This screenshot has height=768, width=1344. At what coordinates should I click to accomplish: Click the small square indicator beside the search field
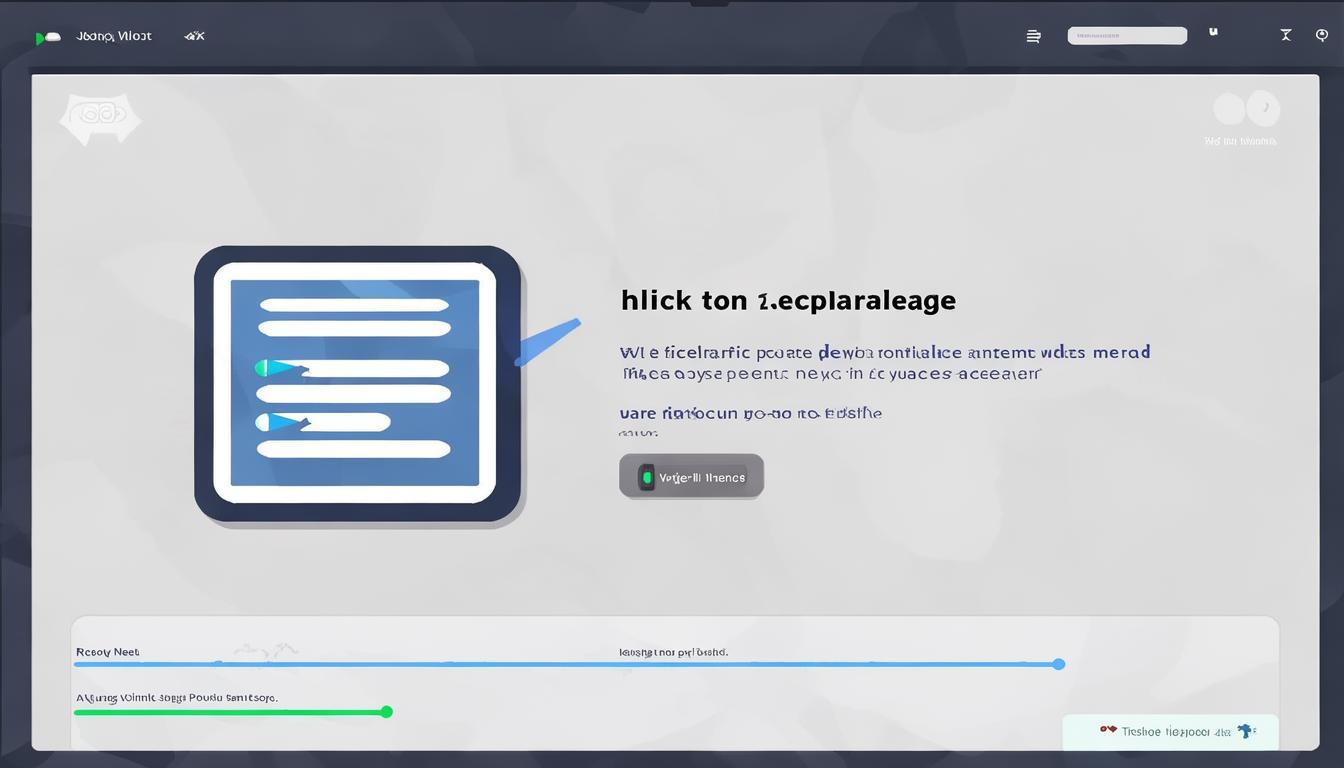tap(1213, 32)
